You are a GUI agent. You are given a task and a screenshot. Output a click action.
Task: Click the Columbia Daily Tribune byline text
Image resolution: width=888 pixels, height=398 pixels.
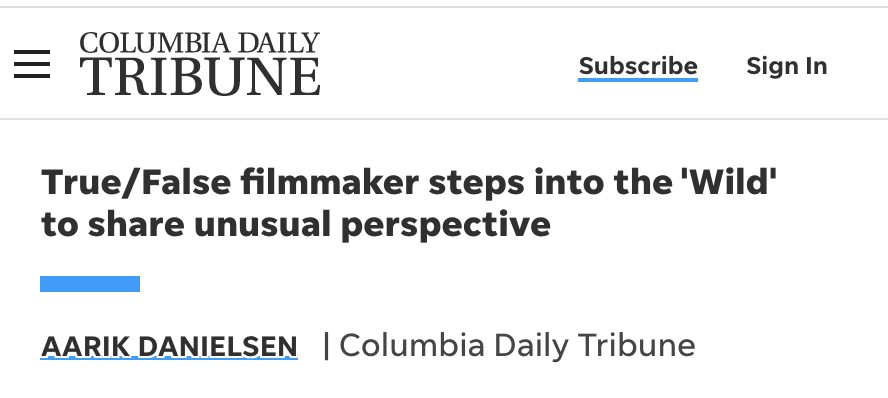point(517,345)
